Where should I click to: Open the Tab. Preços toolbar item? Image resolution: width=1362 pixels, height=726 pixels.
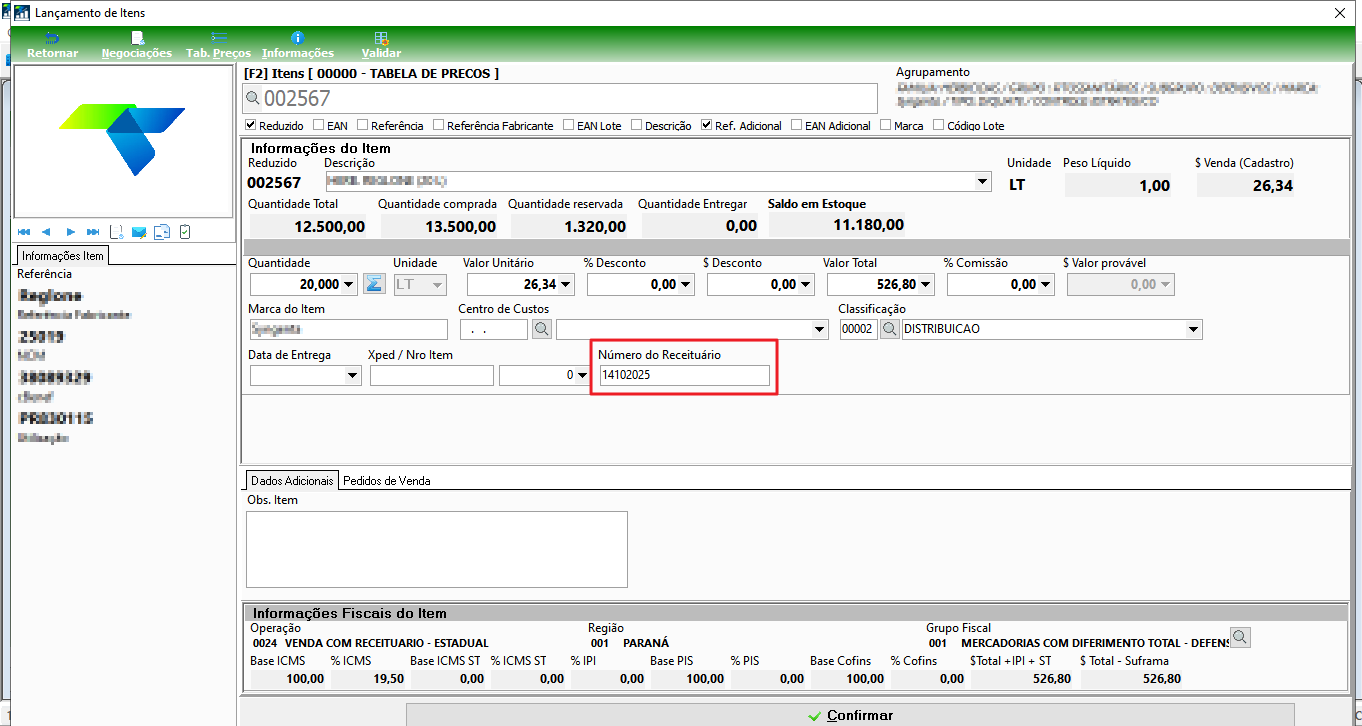tap(218, 37)
